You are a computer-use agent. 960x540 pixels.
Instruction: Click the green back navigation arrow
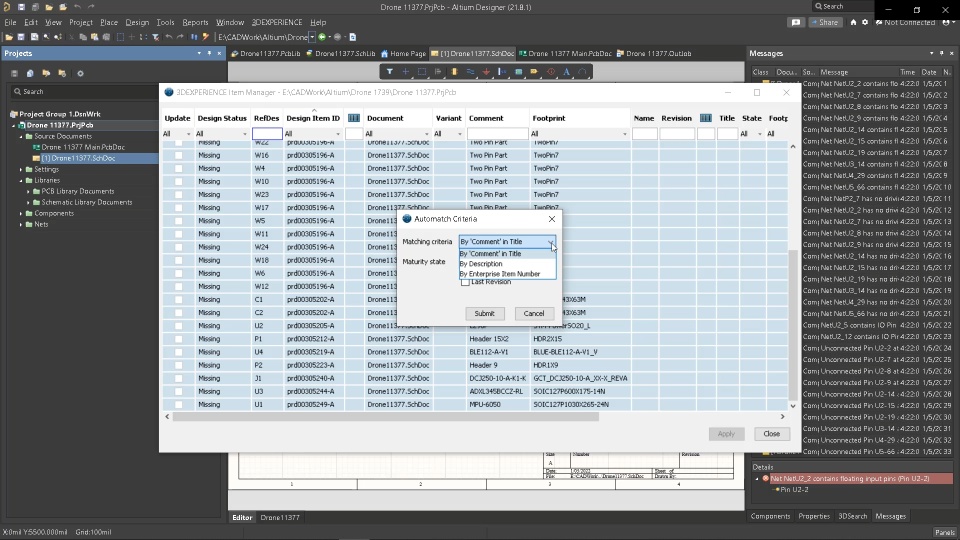(322, 37)
